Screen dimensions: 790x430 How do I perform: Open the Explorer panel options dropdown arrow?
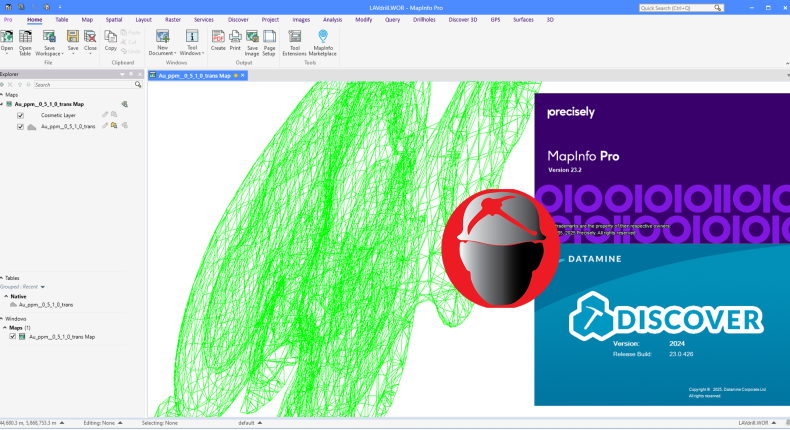(122, 74)
